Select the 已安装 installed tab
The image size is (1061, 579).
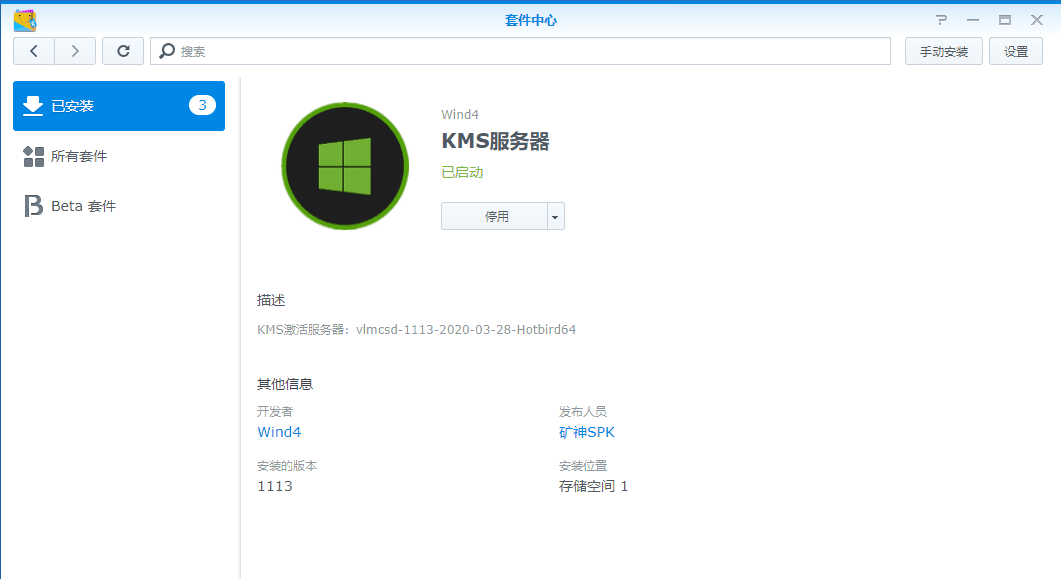click(119, 106)
